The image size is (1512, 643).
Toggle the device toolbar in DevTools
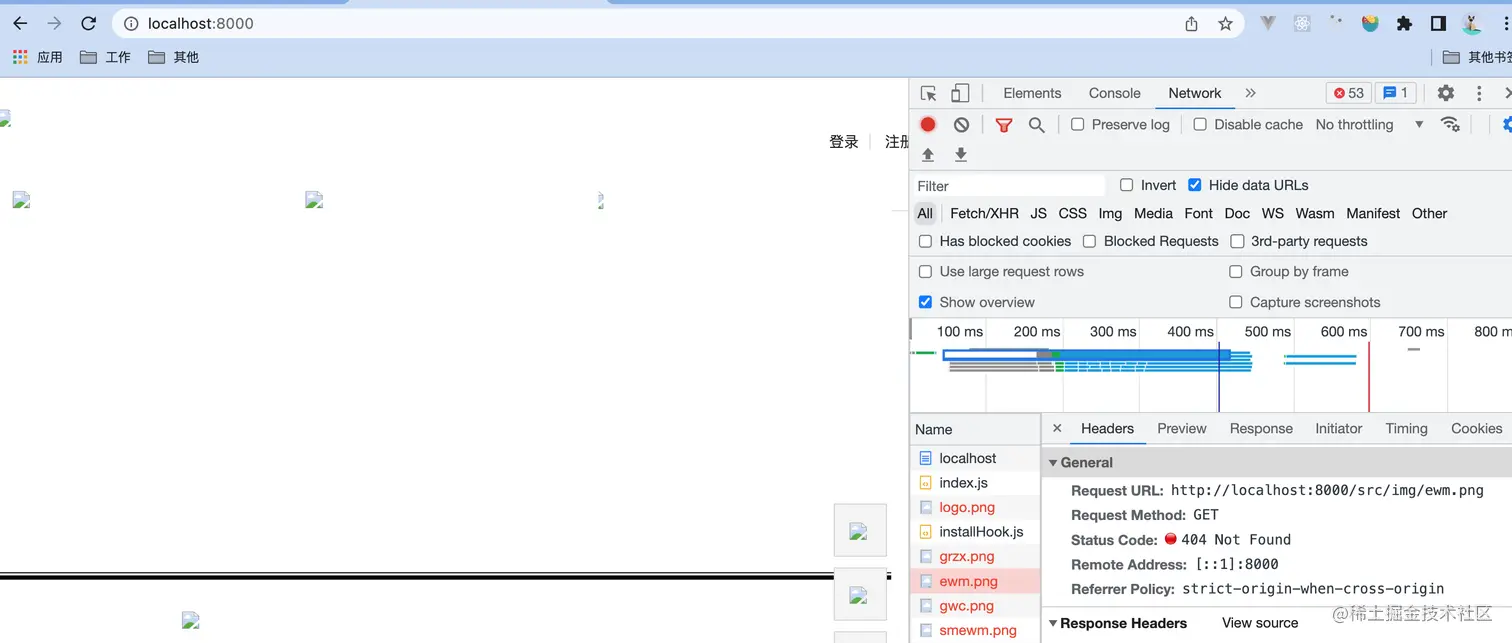(x=960, y=93)
